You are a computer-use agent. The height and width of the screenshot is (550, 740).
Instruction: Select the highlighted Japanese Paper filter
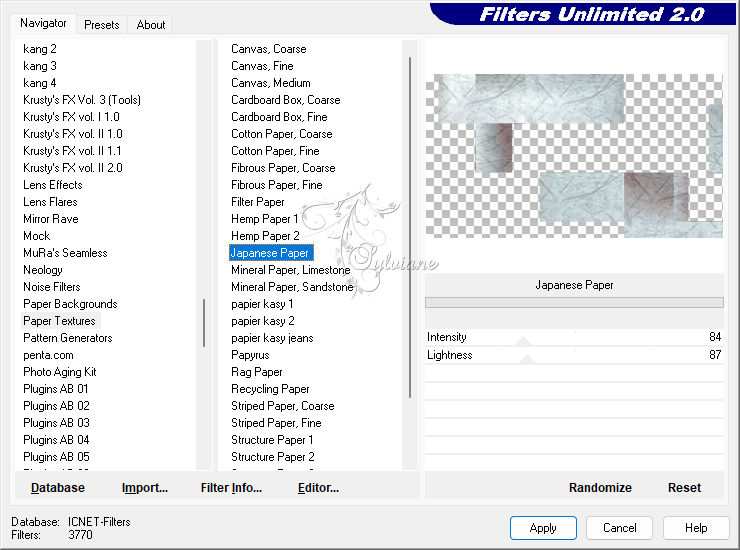pos(271,253)
